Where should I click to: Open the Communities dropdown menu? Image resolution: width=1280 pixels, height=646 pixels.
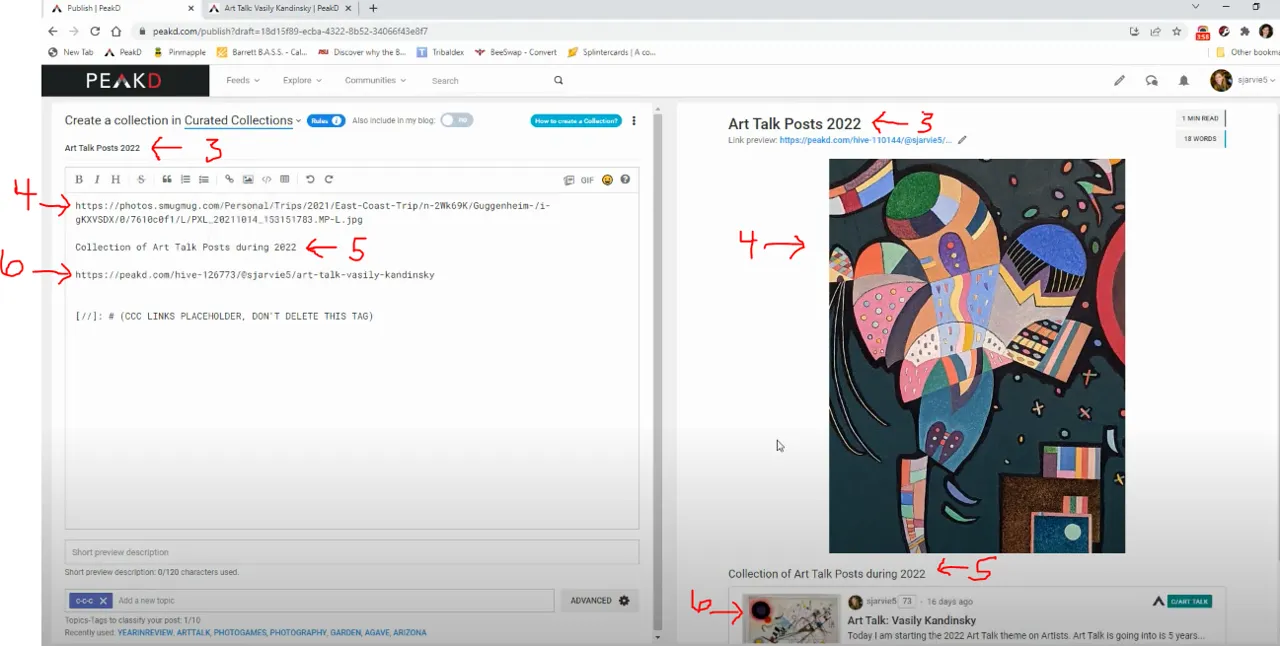(375, 80)
